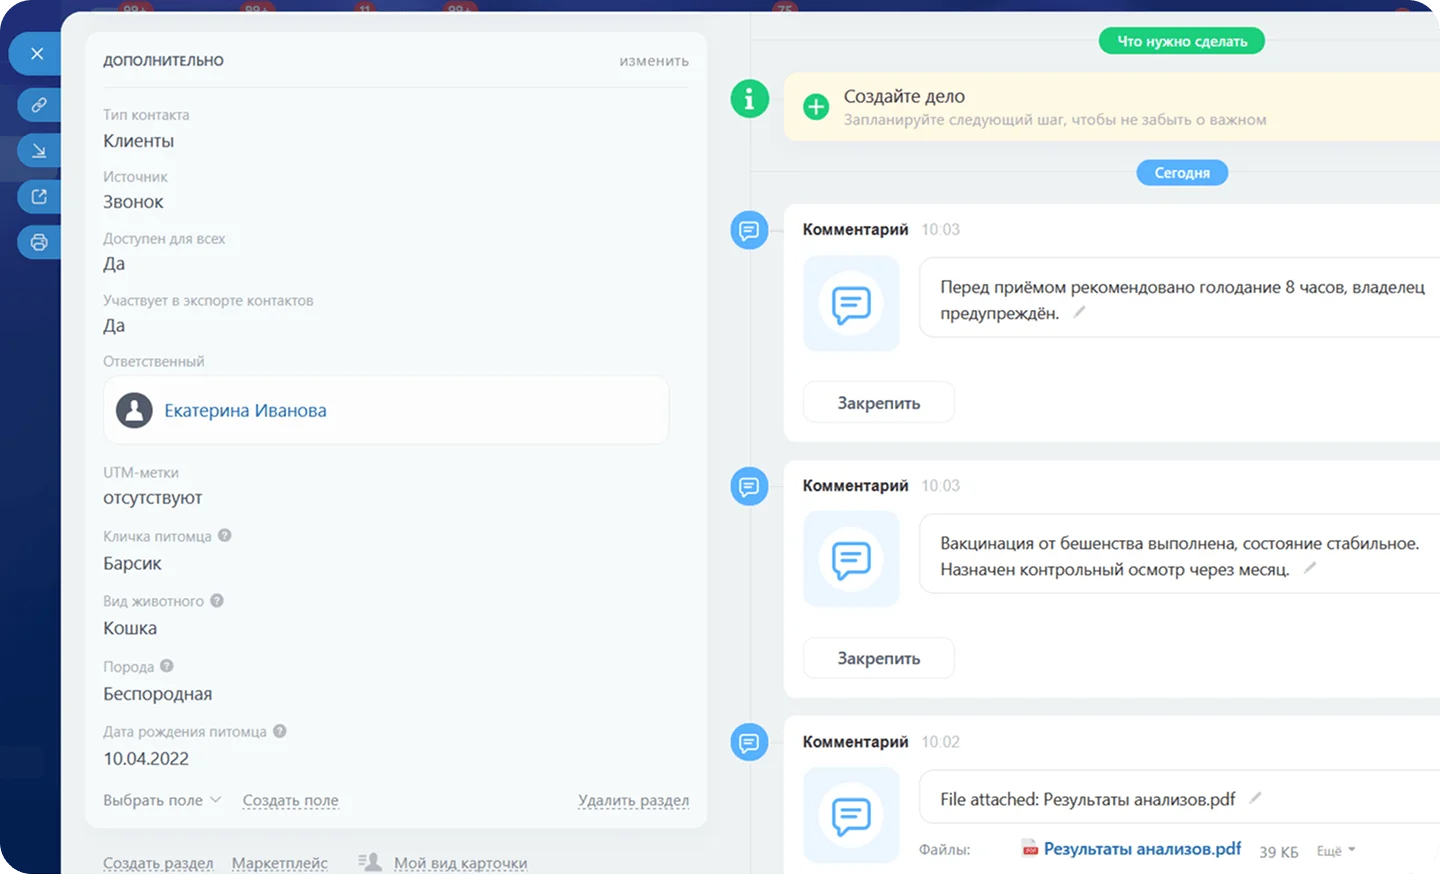Image resolution: width=1440 pixels, height=874 pixels.
Task: Click the printer icon in the sidebar
Action: coord(39,242)
